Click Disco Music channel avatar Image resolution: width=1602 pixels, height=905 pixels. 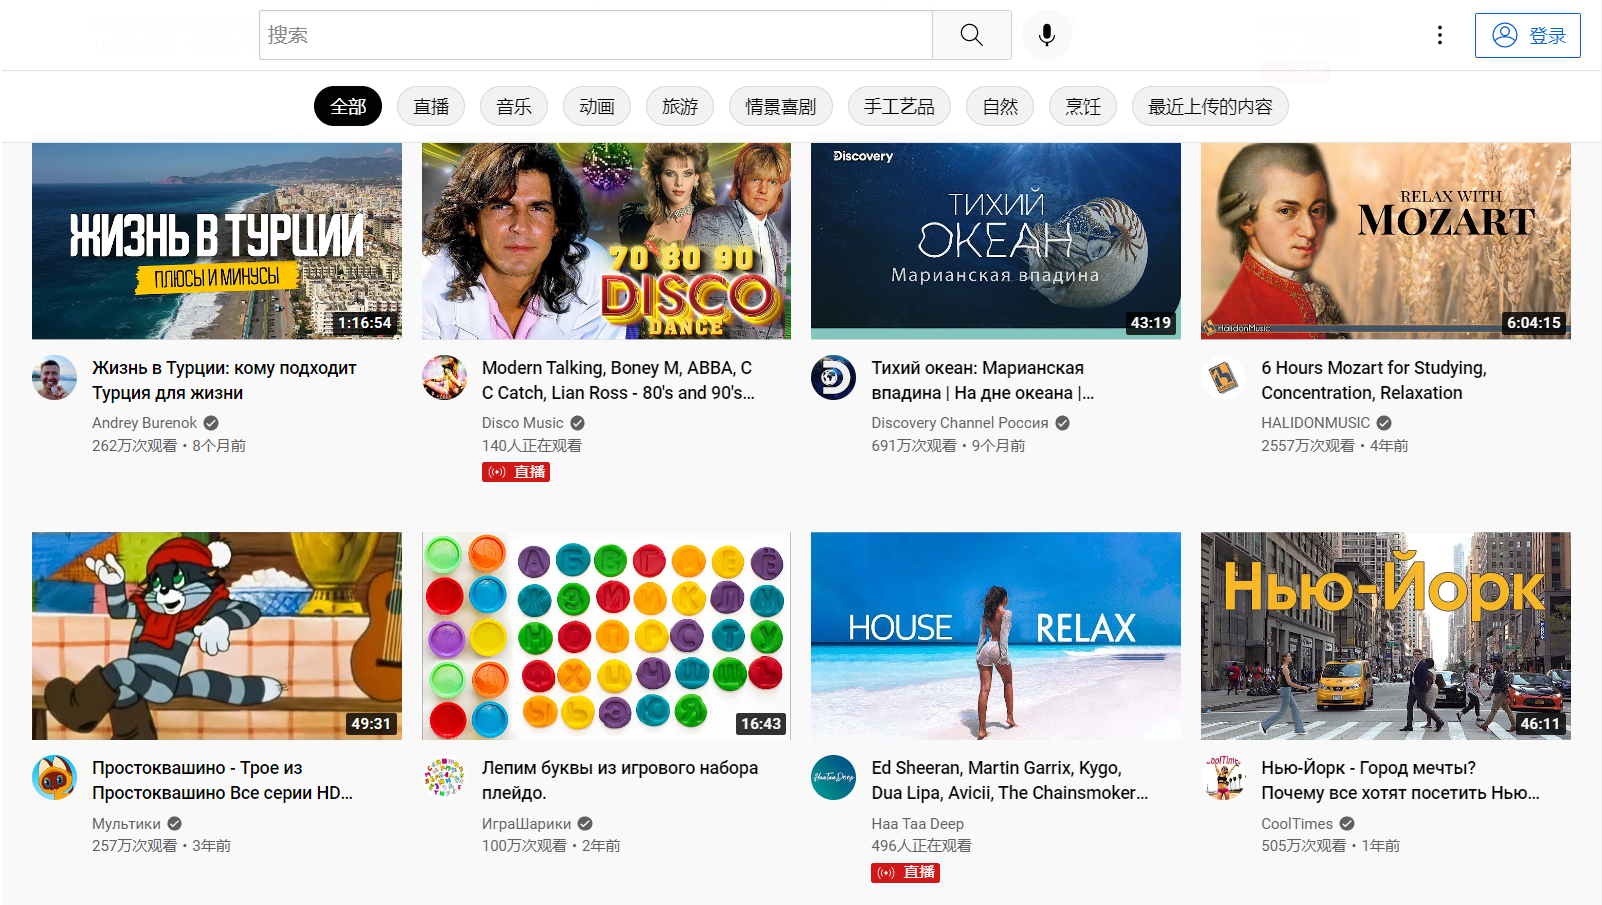[x=444, y=378]
